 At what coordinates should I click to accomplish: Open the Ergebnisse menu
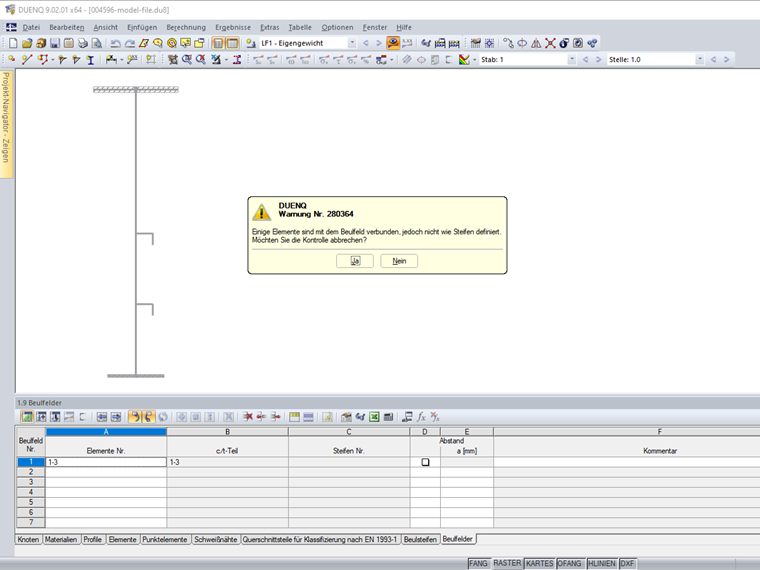click(233, 28)
